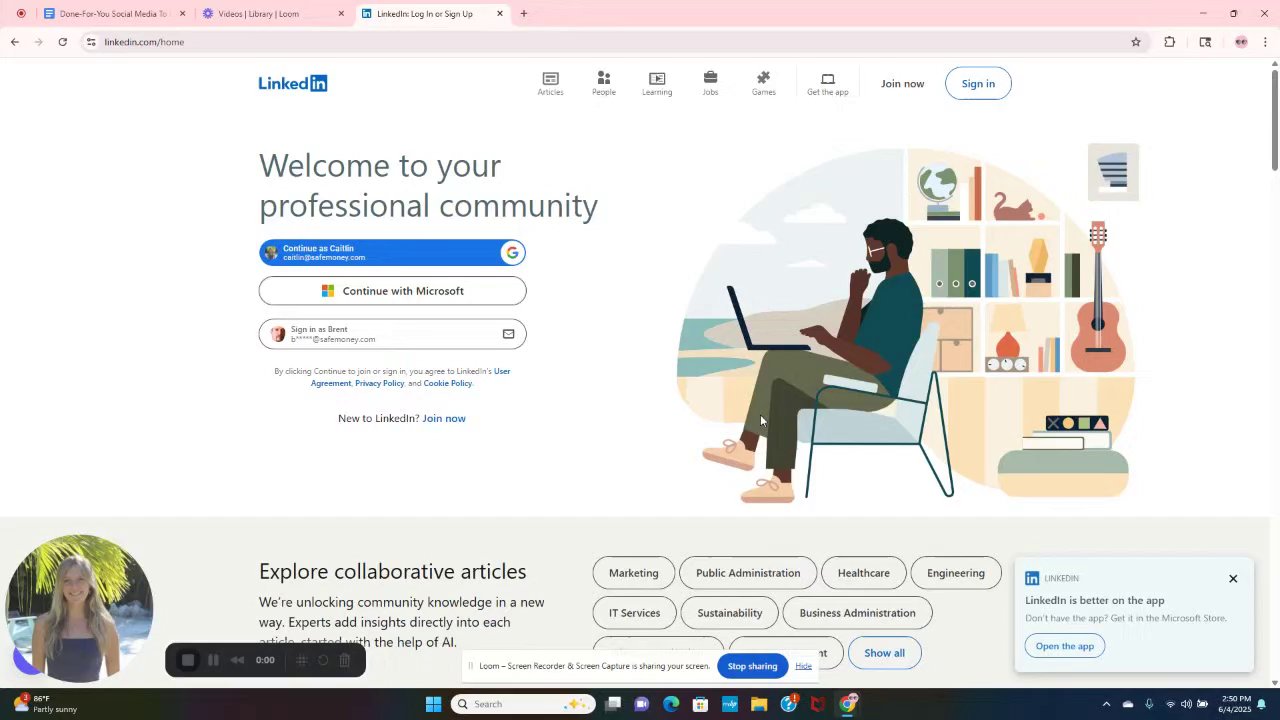
Task: Select the IT Services topic pill
Action: [x=634, y=613]
